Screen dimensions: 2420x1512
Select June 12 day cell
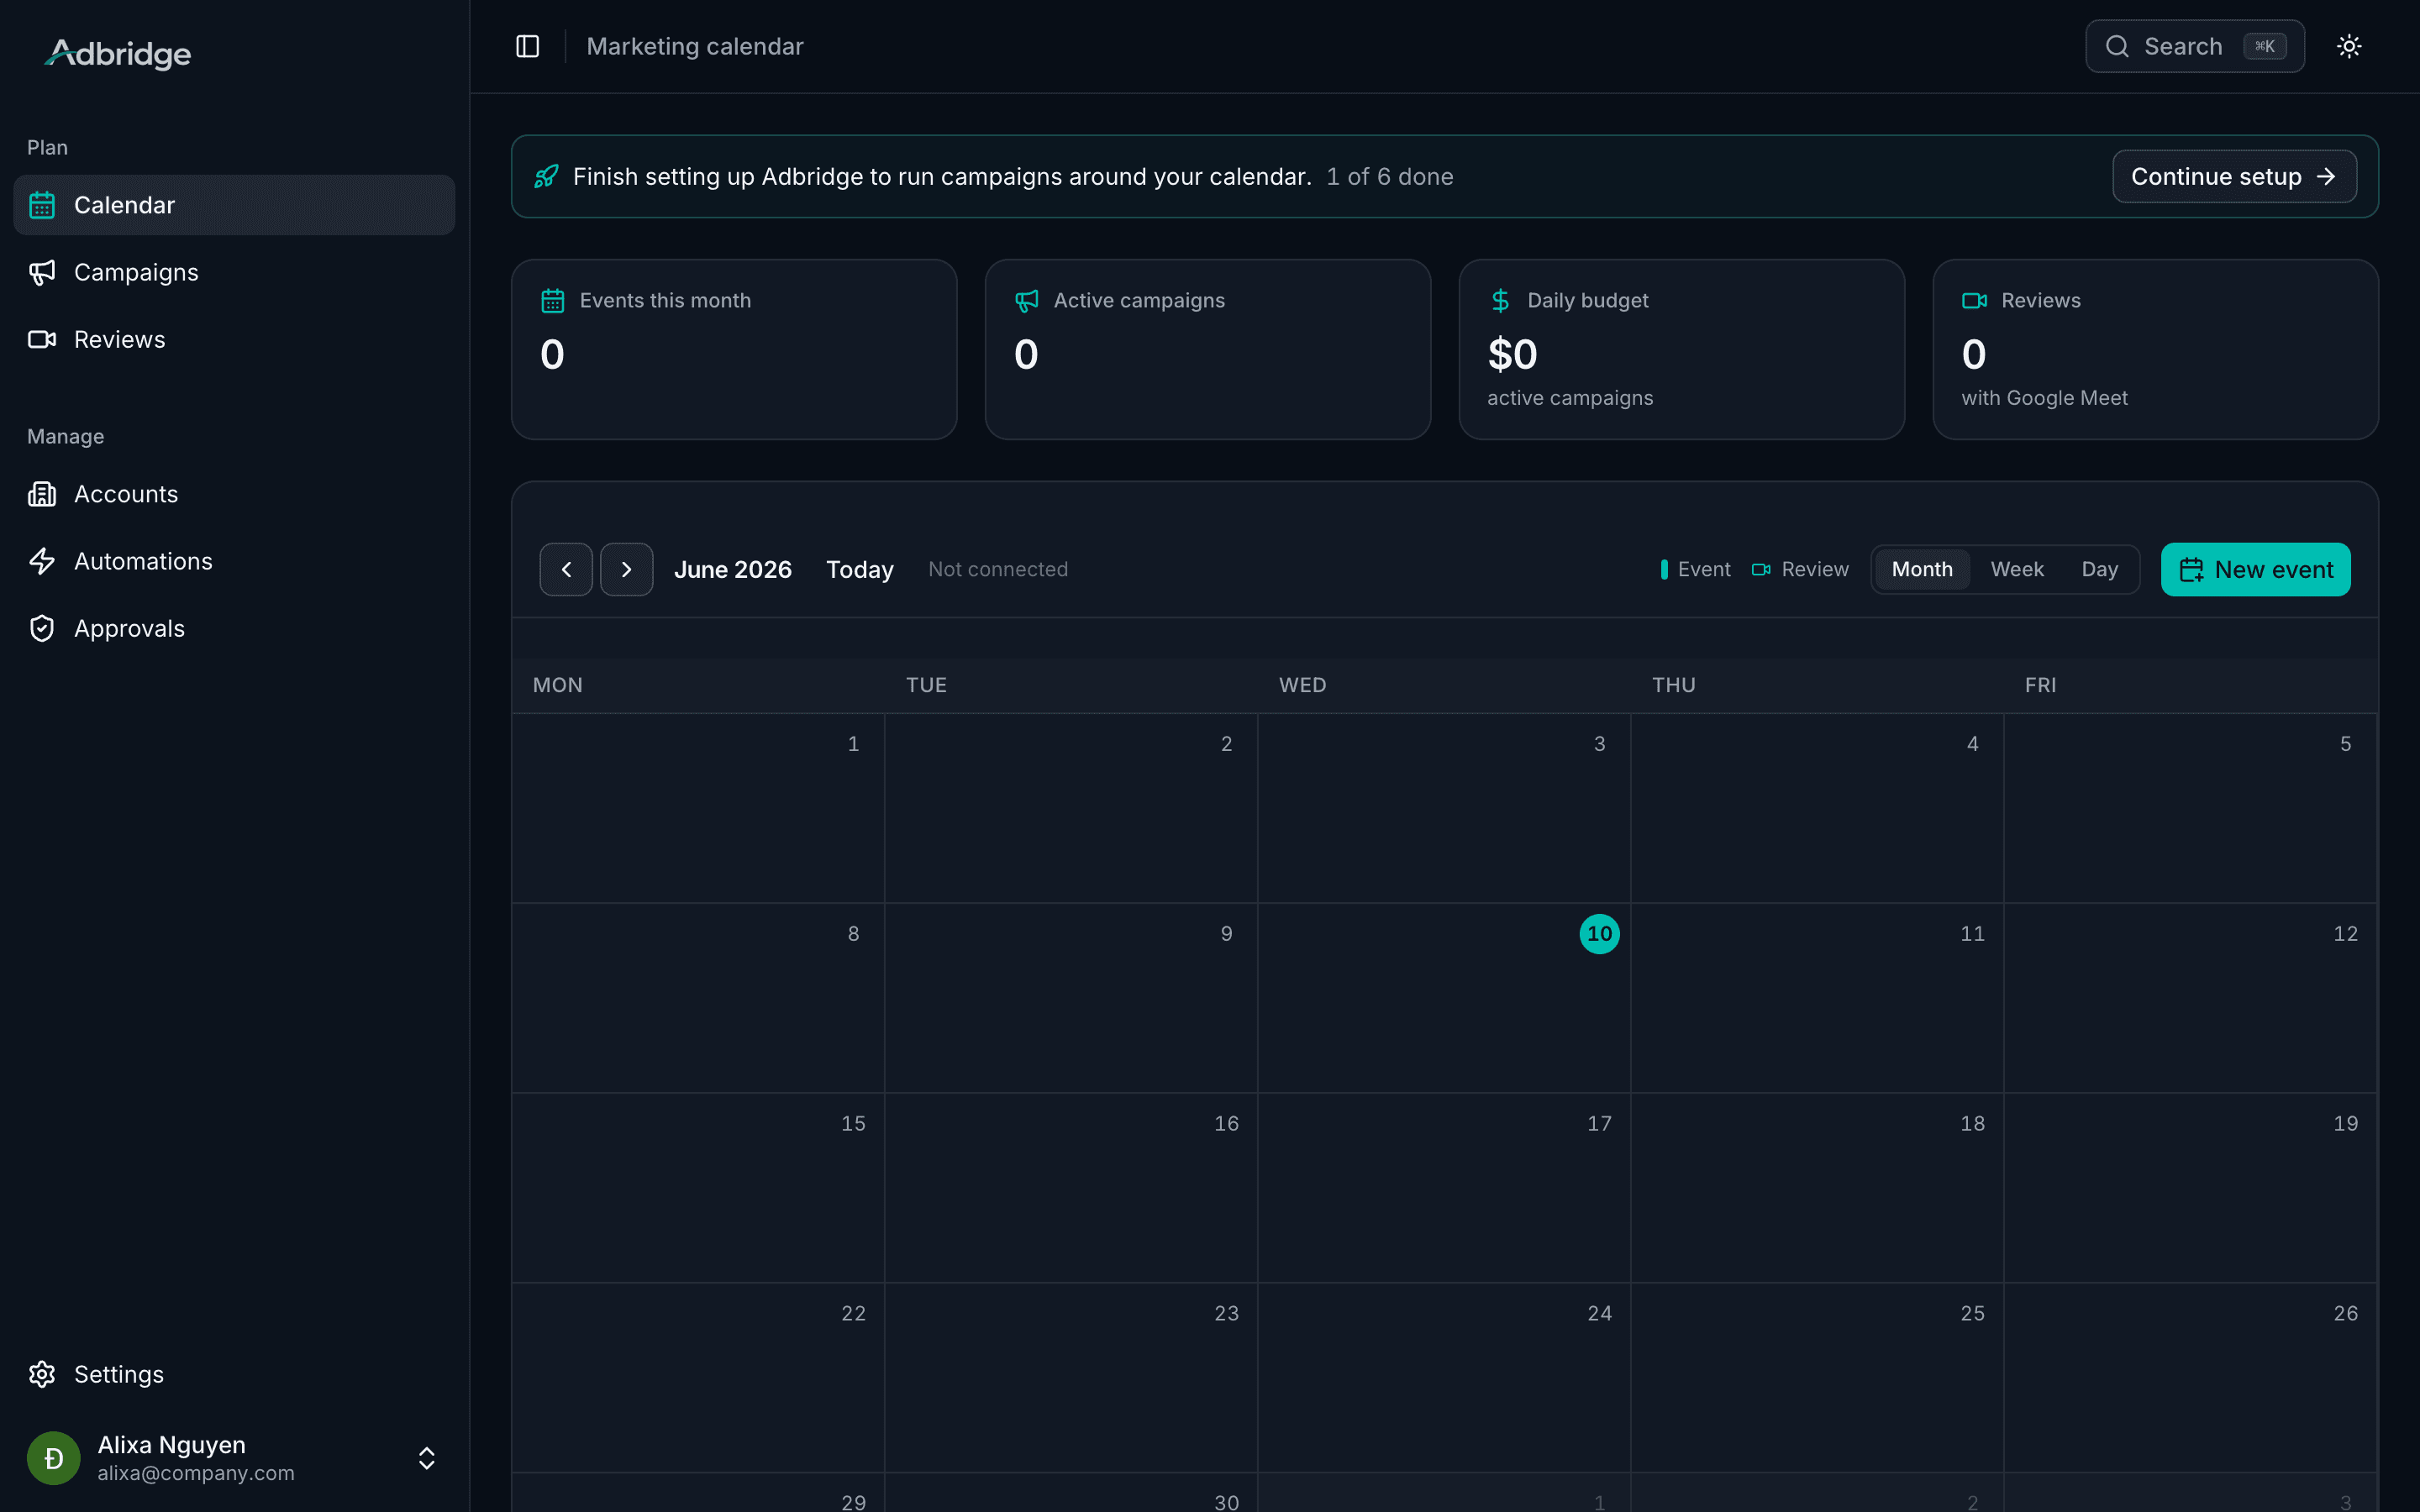(2190, 998)
